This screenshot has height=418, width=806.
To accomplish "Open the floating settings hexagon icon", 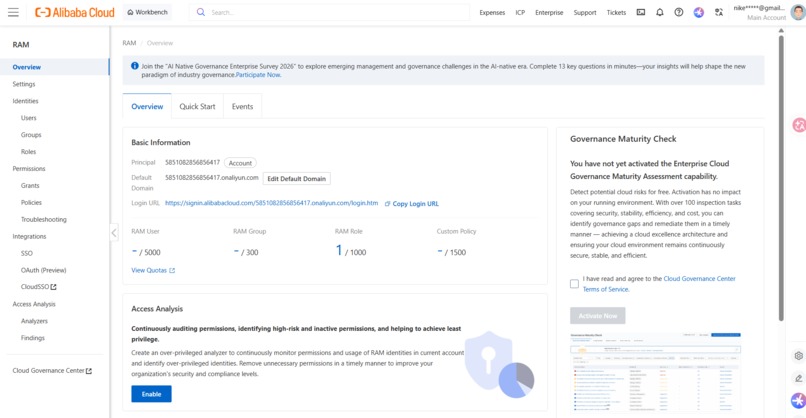I will pyautogui.click(x=798, y=356).
